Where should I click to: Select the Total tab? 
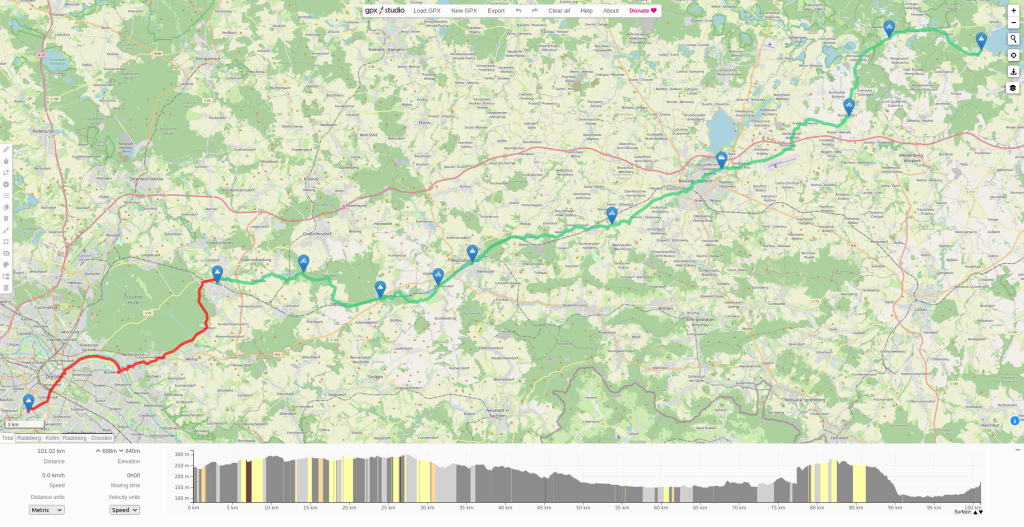tap(7, 438)
